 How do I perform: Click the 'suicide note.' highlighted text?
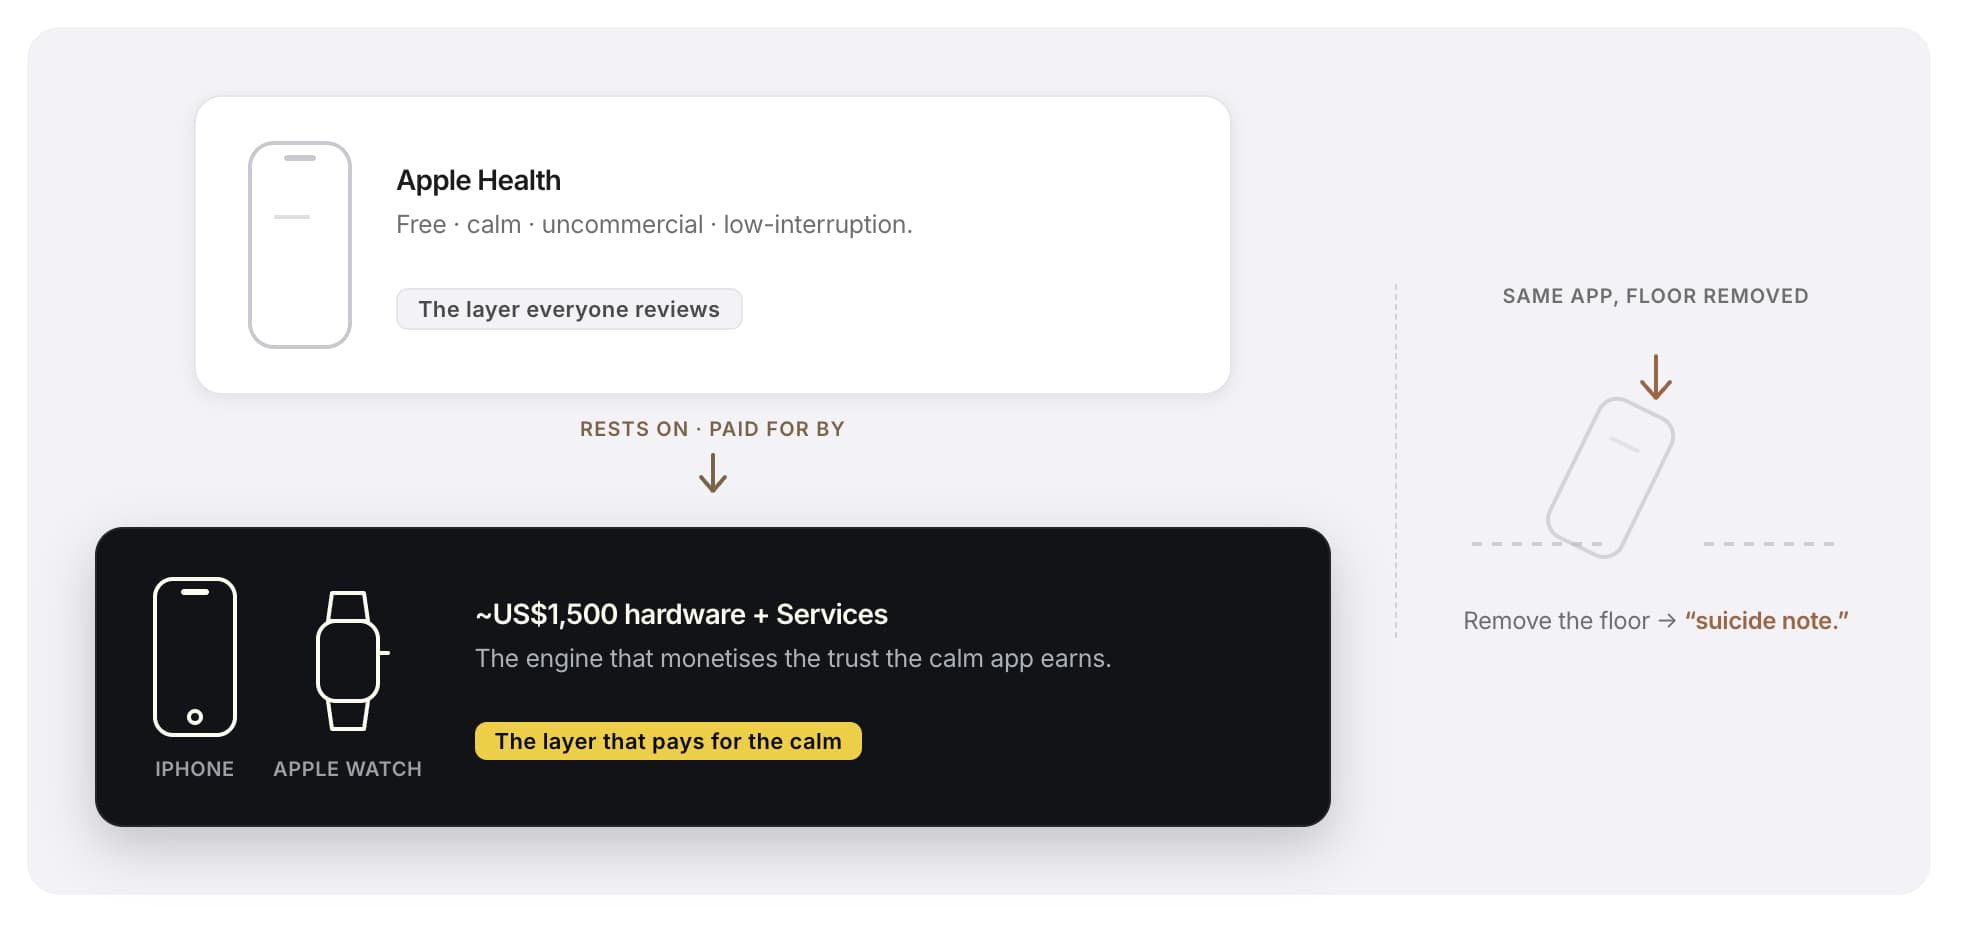(x=1766, y=620)
